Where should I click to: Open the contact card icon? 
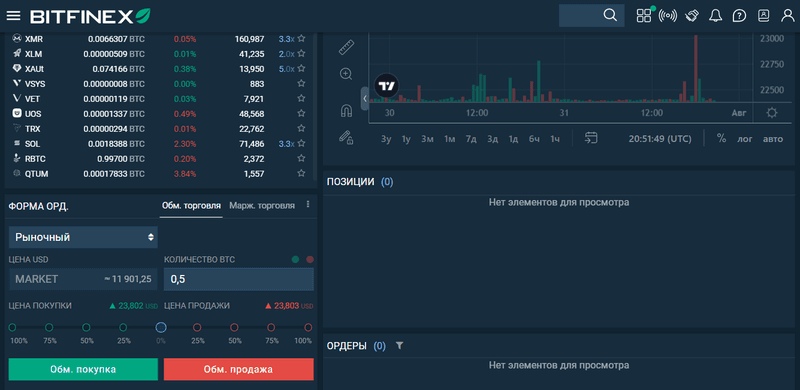(x=763, y=16)
